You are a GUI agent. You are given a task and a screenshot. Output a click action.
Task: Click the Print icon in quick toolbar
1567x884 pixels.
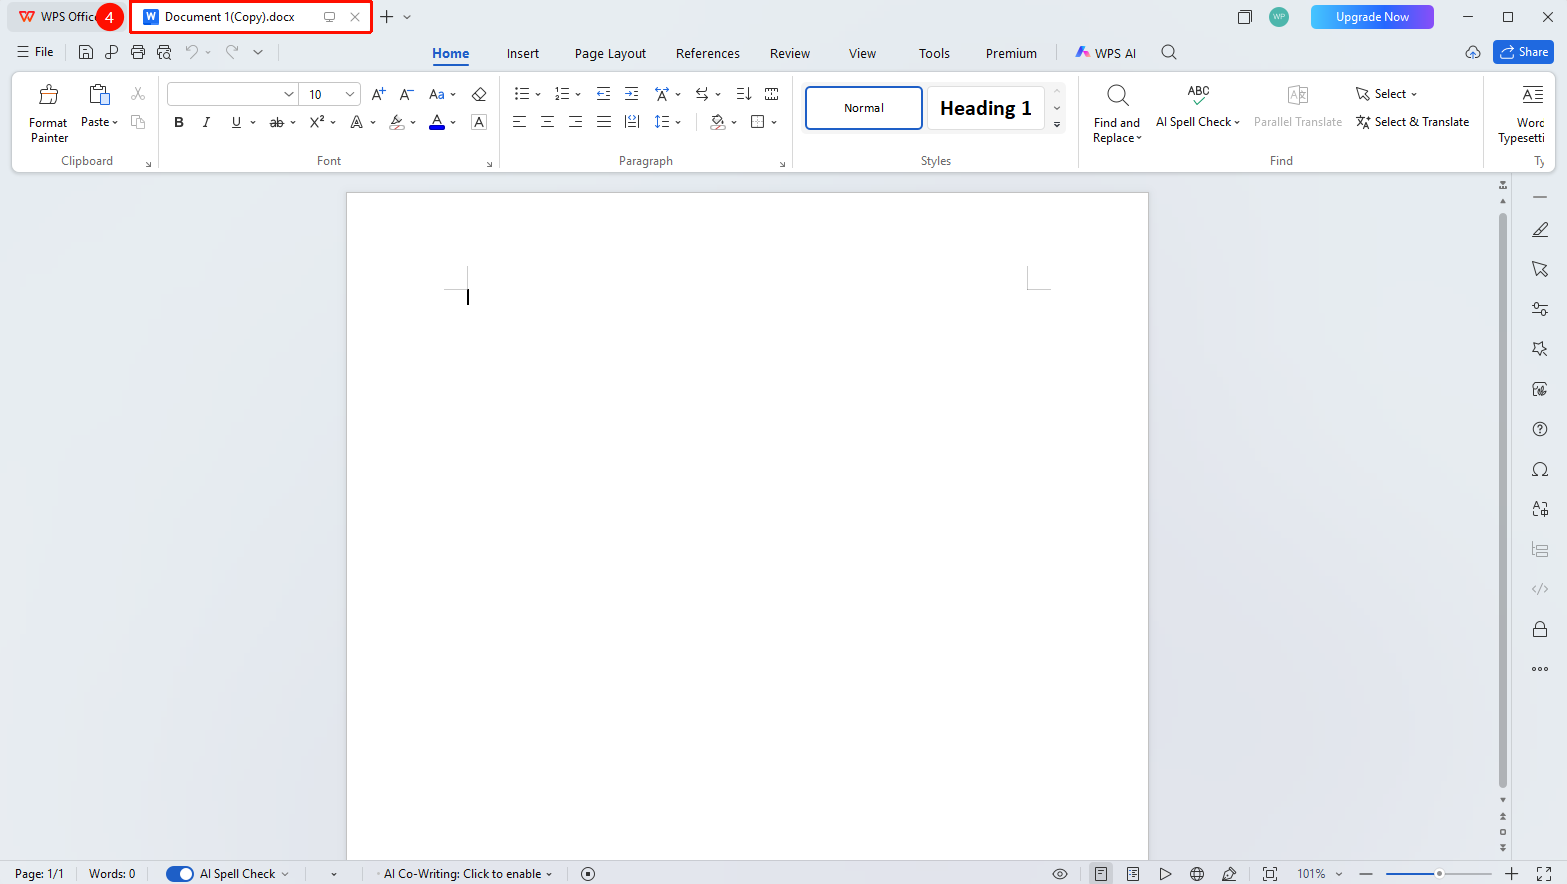pos(138,52)
